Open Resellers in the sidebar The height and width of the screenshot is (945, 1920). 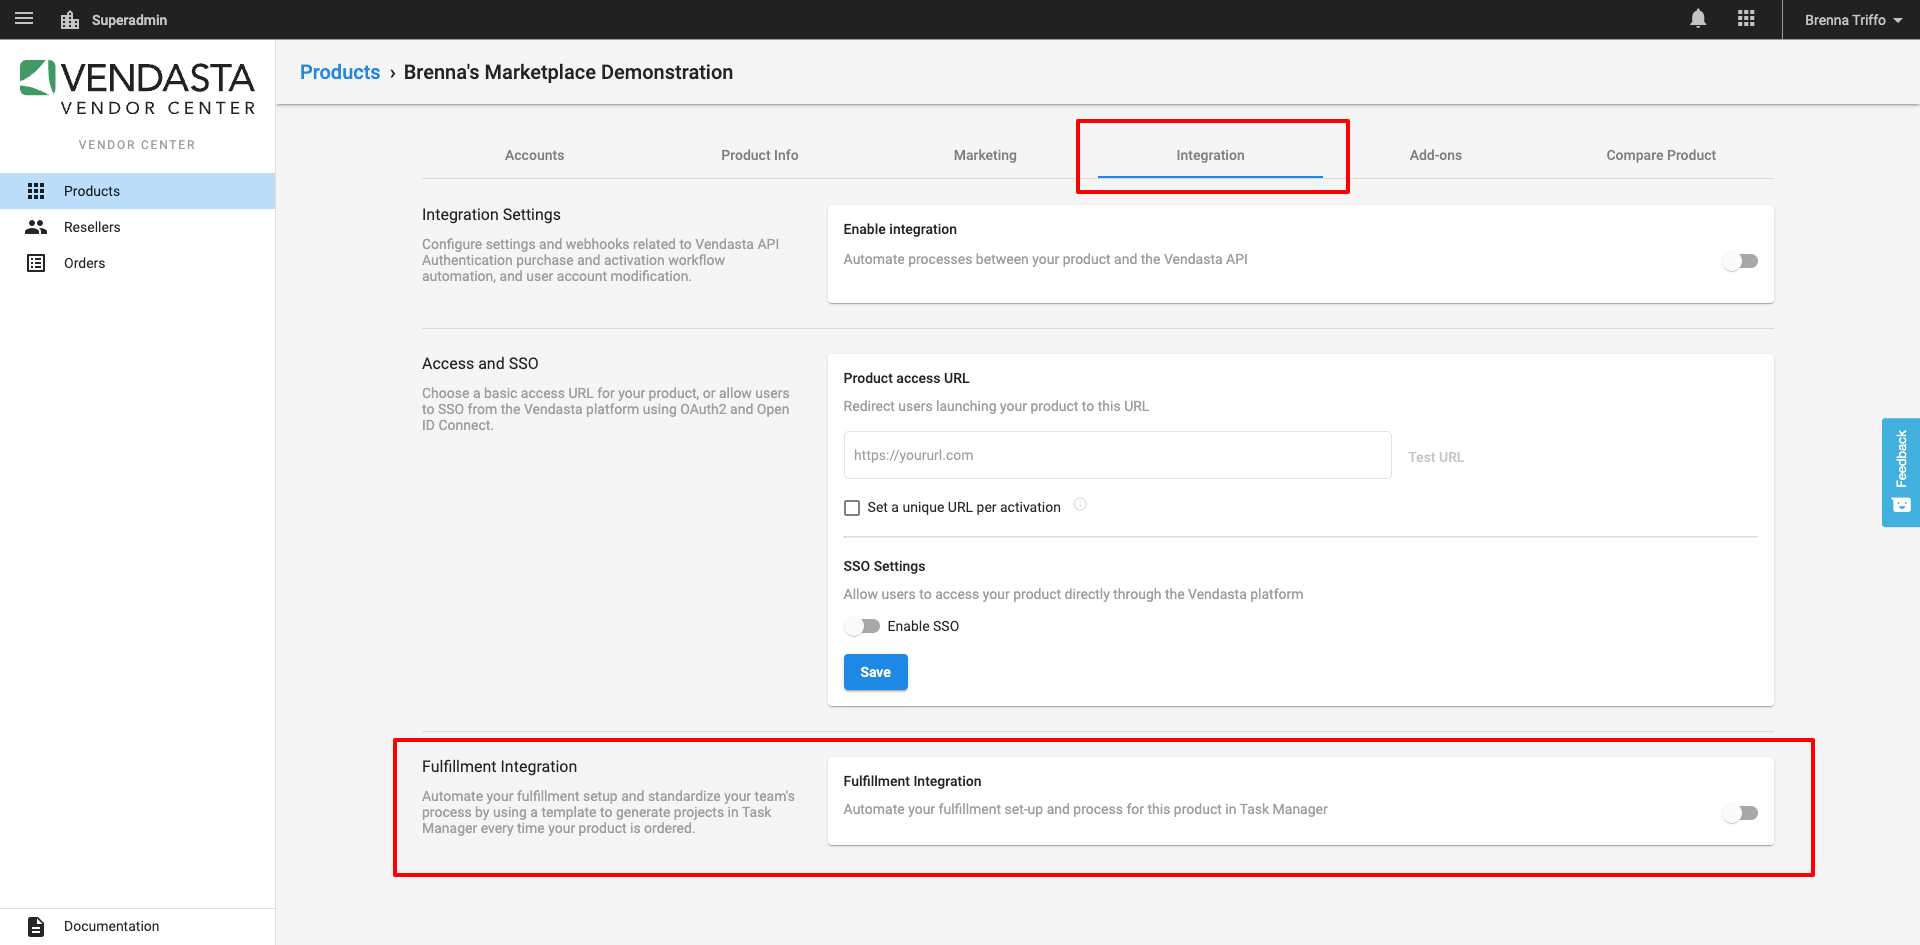pos(137,227)
